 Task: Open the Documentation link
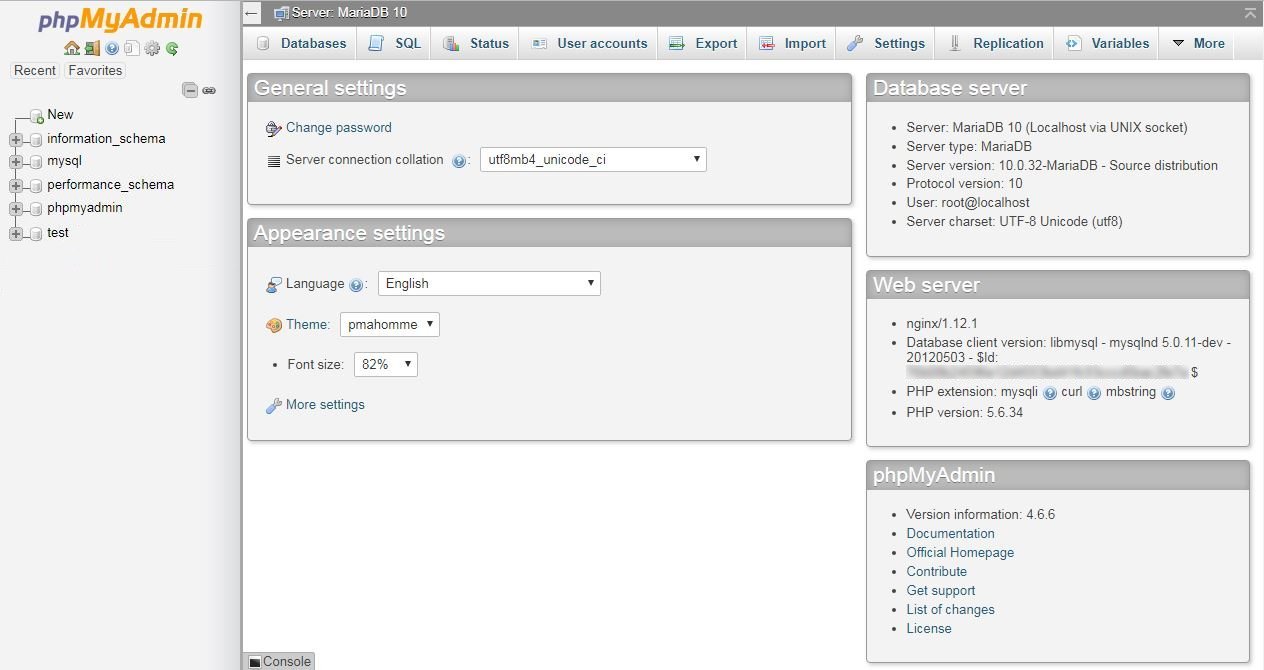(951, 534)
